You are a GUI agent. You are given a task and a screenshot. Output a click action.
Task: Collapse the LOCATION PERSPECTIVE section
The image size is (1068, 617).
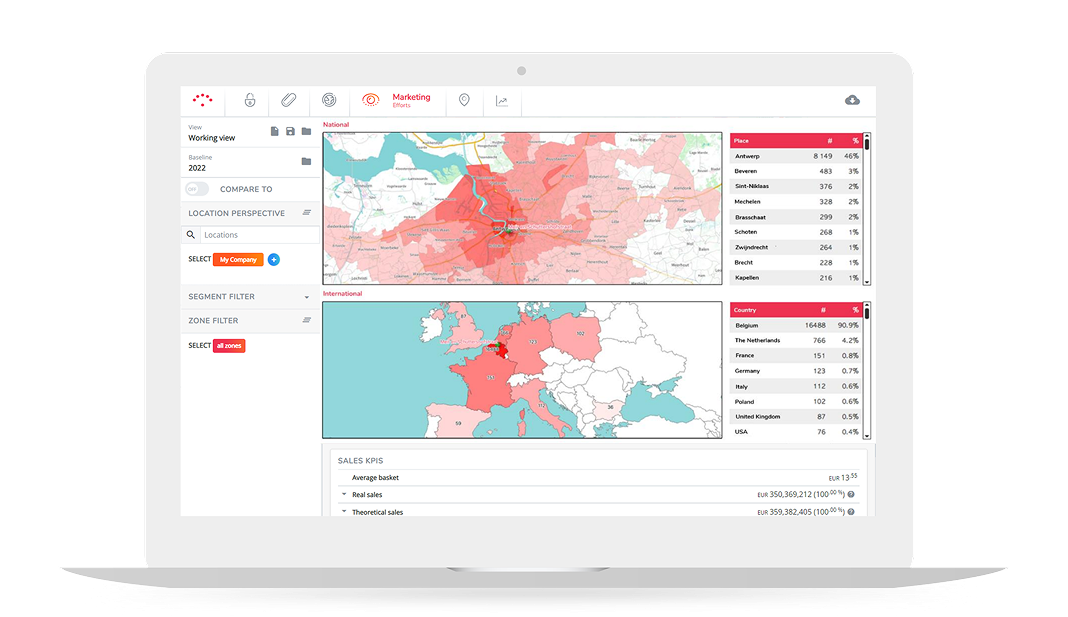click(x=307, y=213)
